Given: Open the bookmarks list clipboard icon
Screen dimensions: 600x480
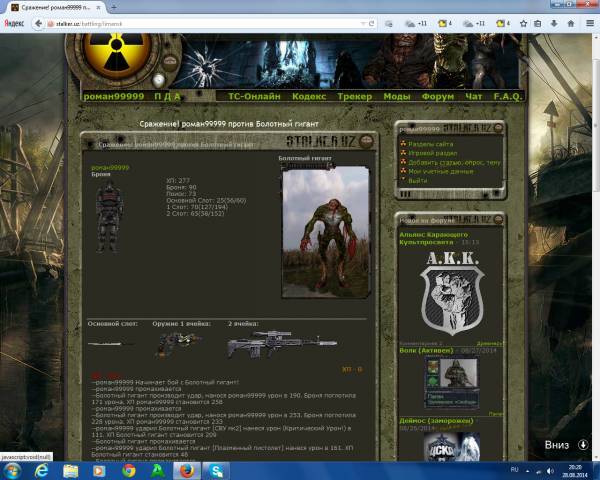Looking at the screenshot, I should click(538, 23).
